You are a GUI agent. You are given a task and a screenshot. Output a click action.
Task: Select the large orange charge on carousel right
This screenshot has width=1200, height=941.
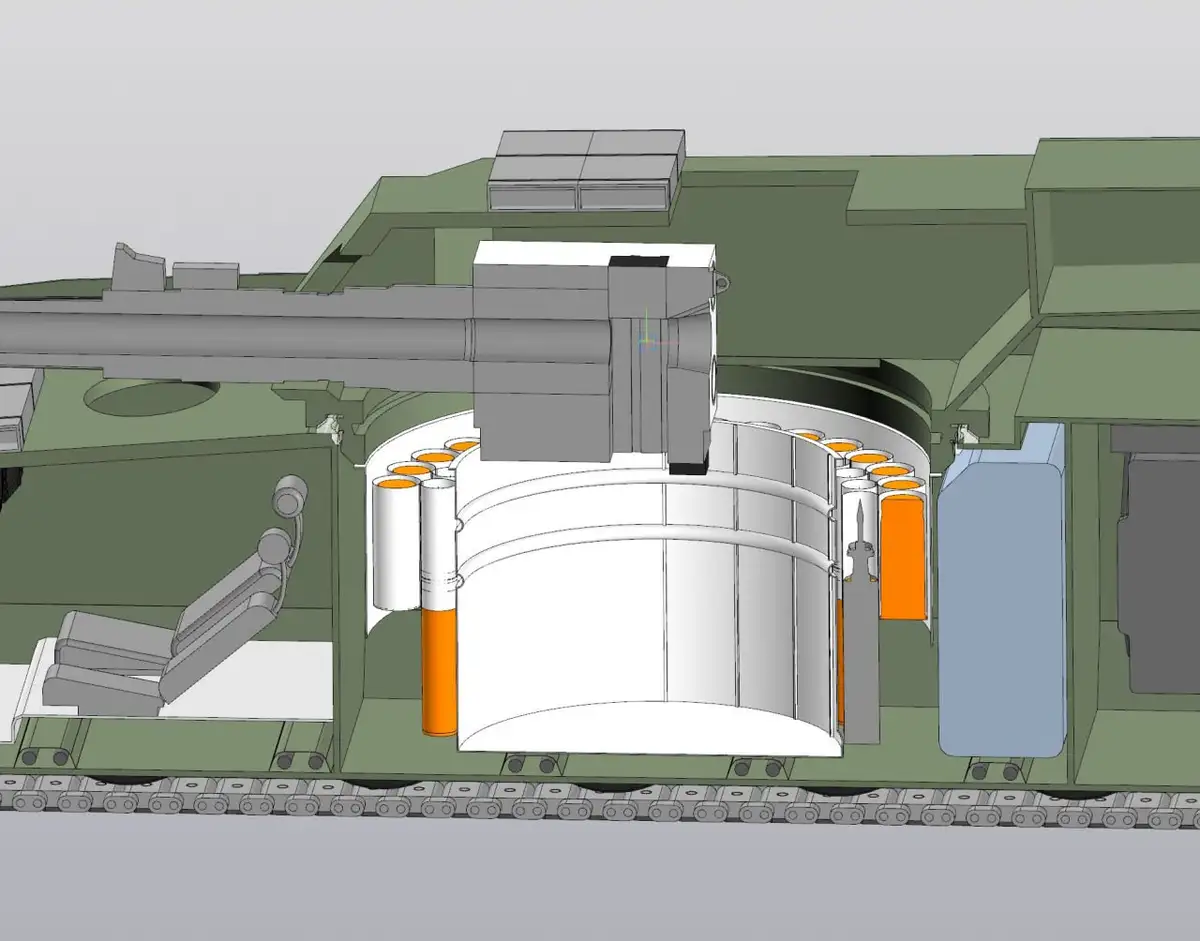tap(902, 558)
